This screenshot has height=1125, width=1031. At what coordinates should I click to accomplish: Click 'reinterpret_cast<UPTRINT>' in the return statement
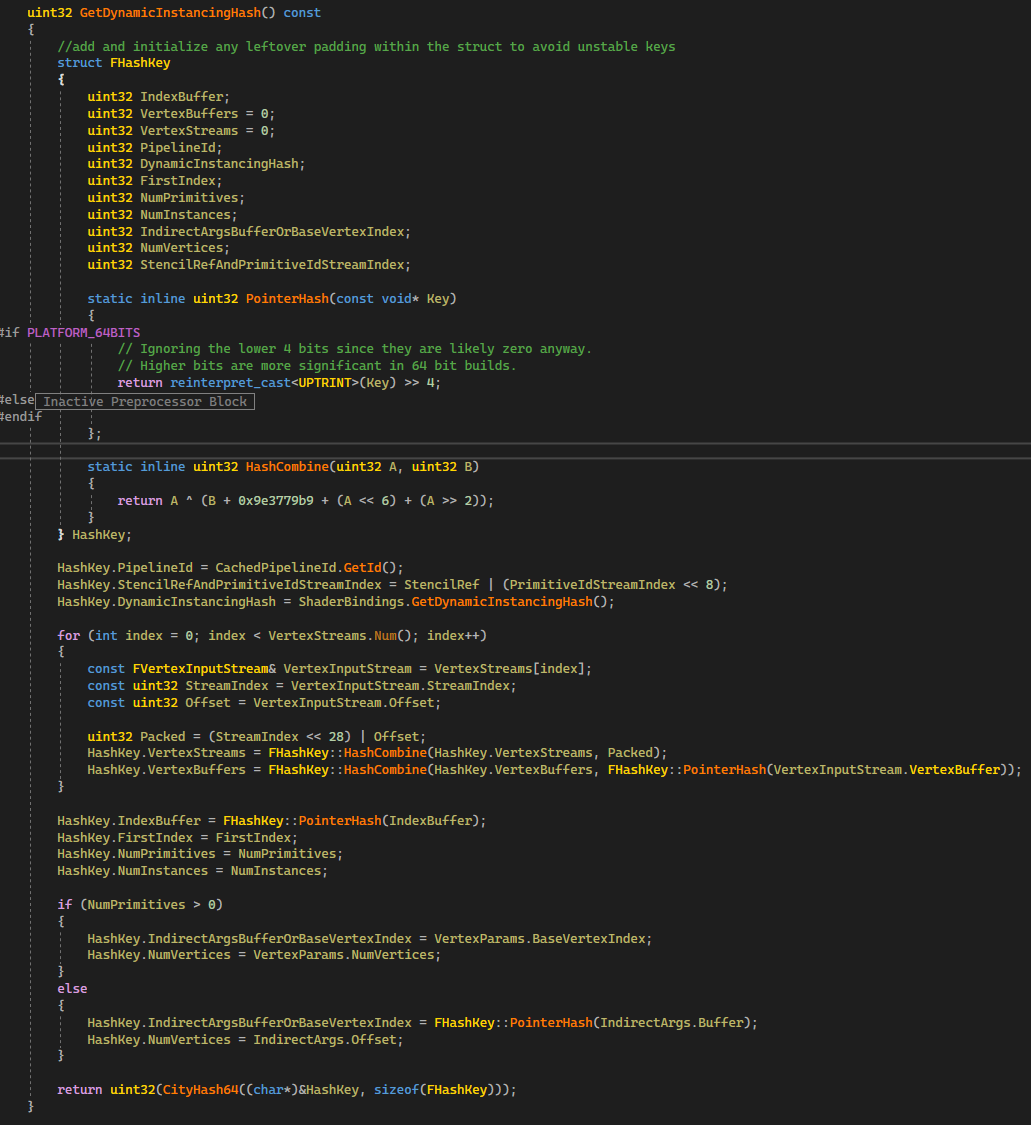coord(264,383)
